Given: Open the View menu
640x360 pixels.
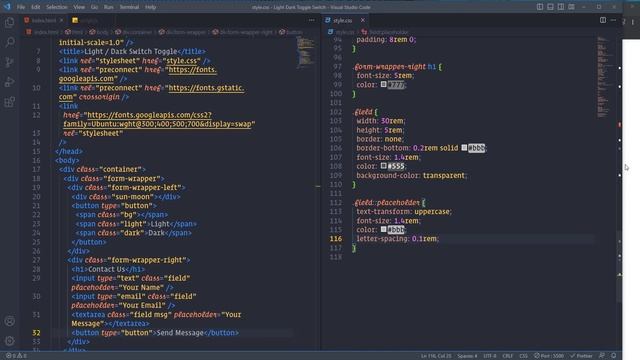Looking at the screenshot, I should [79, 7].
